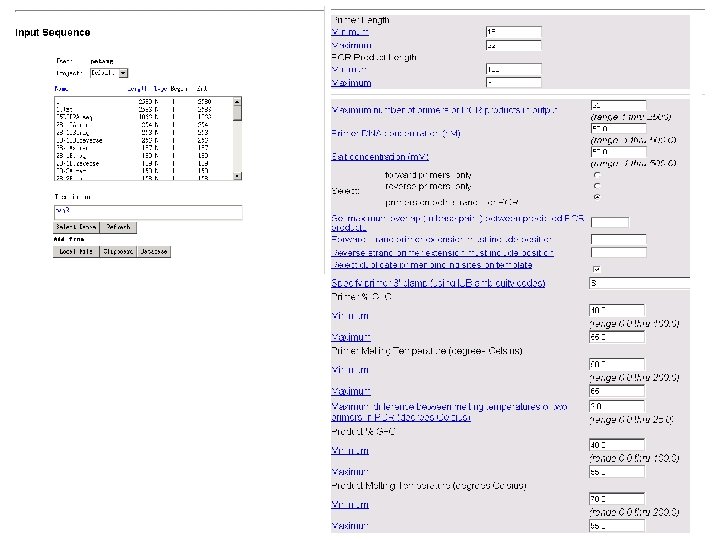Select forward primers only radio button
The image size is (720, 540).
click(x=597, y=175)
